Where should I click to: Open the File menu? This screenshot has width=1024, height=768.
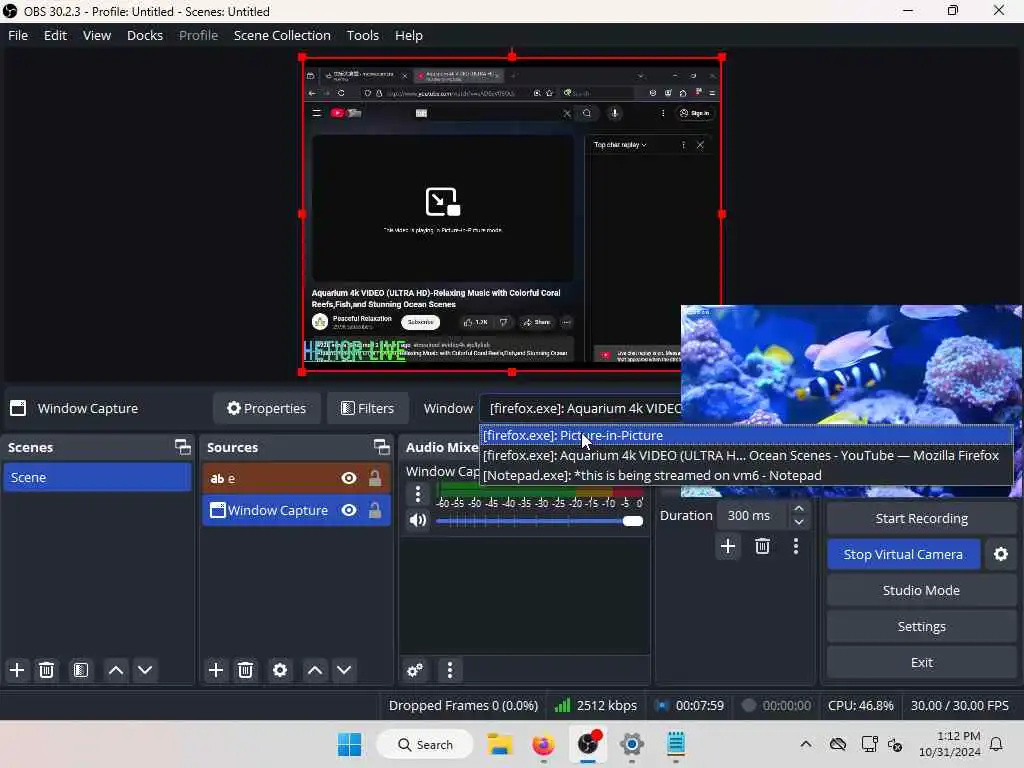18,35
